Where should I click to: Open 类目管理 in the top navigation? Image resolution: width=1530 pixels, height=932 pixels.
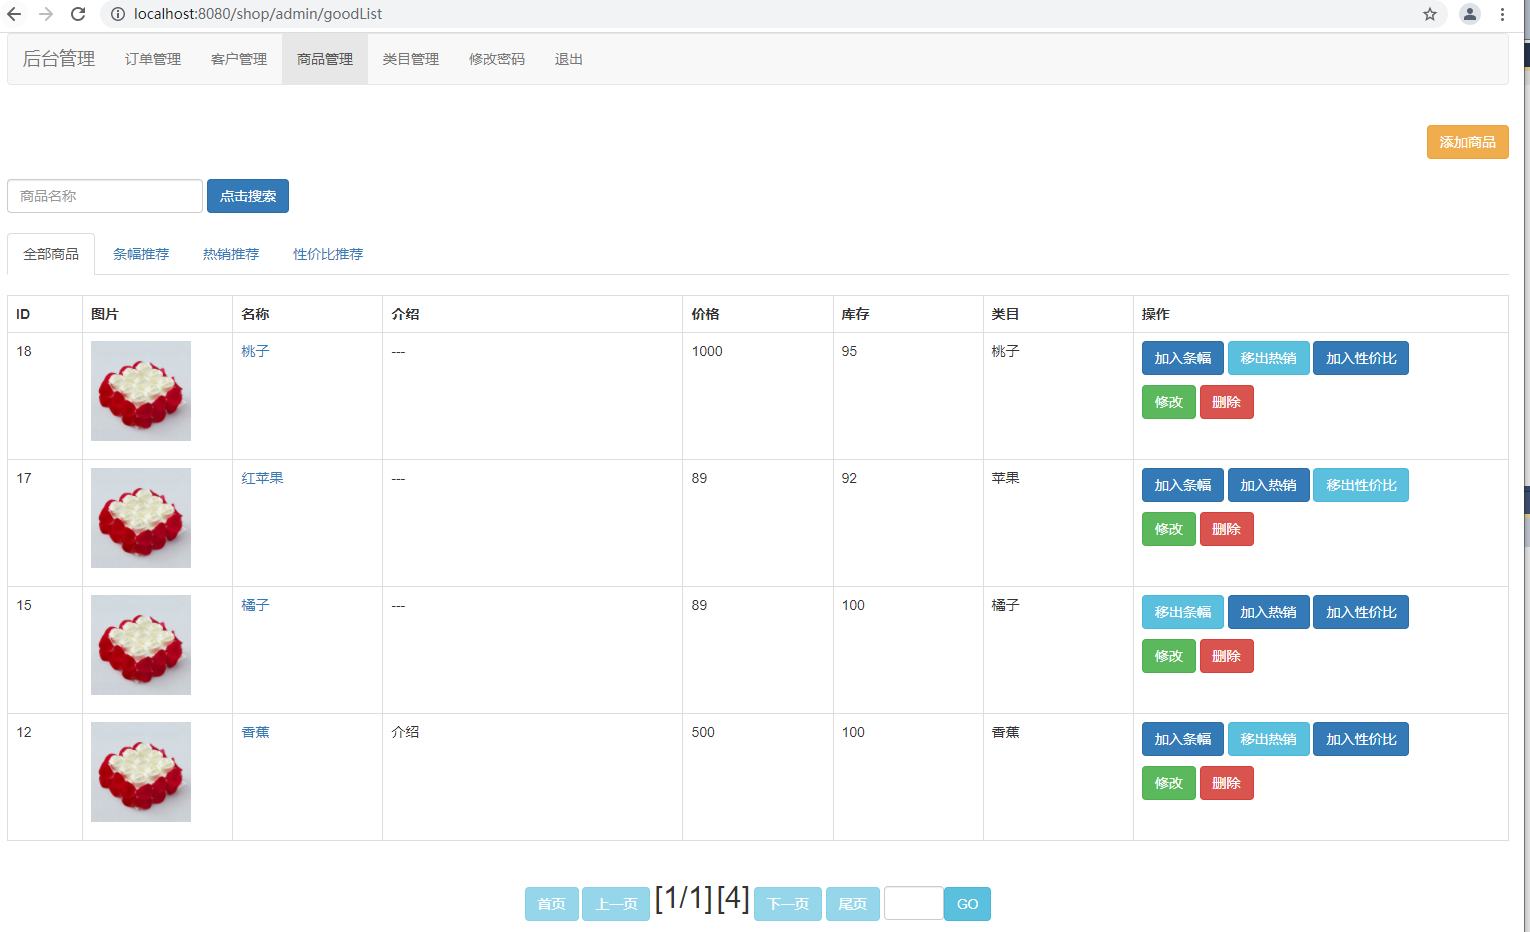tap(410, 59)
